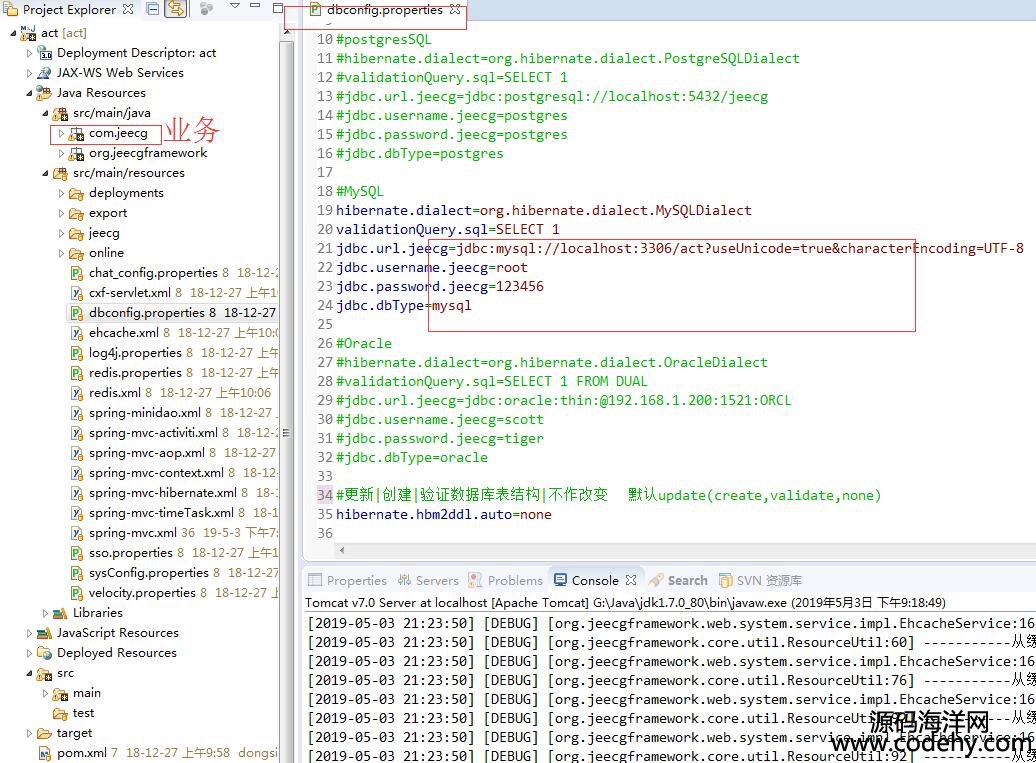Switch to the Properties view tab

[348, 581]
